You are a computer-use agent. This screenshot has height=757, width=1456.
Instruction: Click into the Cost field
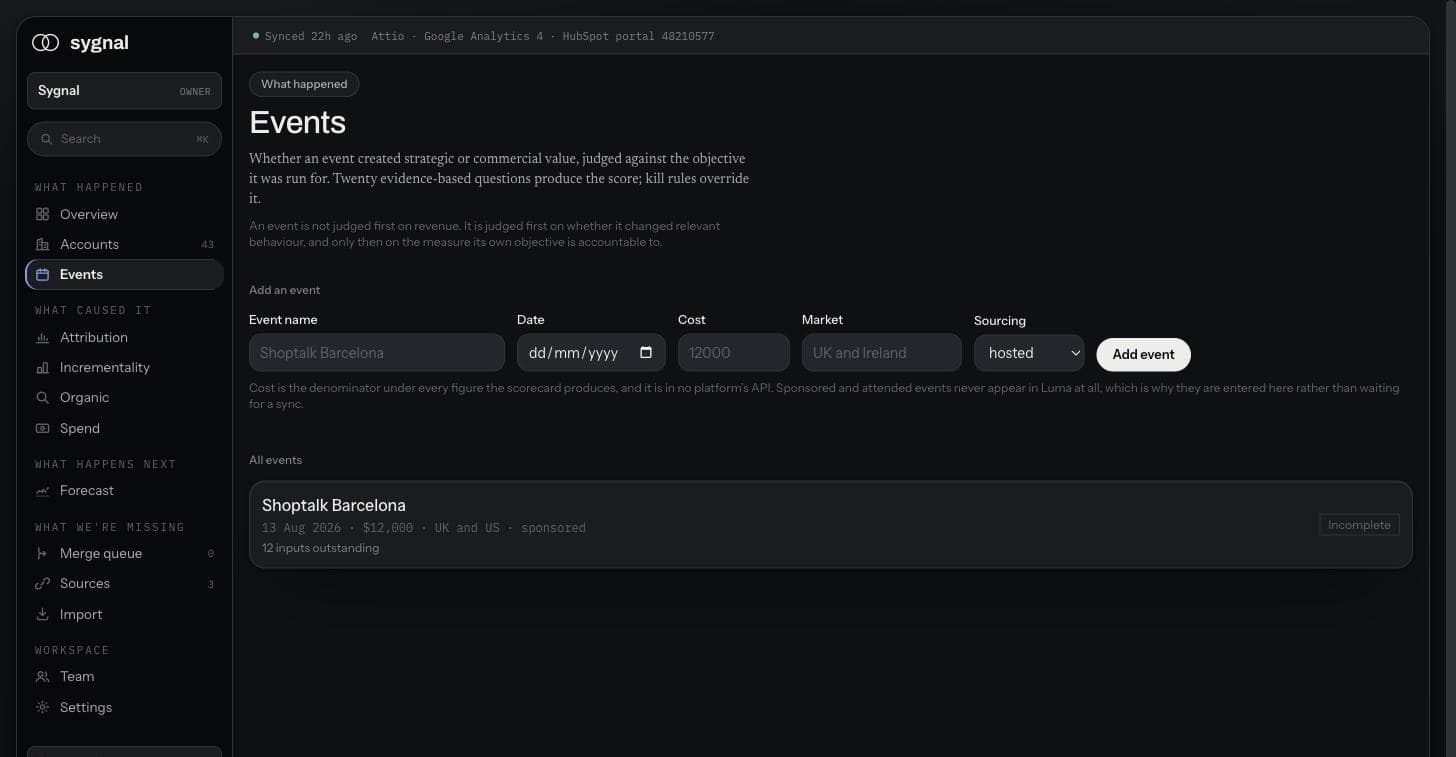coord(733,353)
